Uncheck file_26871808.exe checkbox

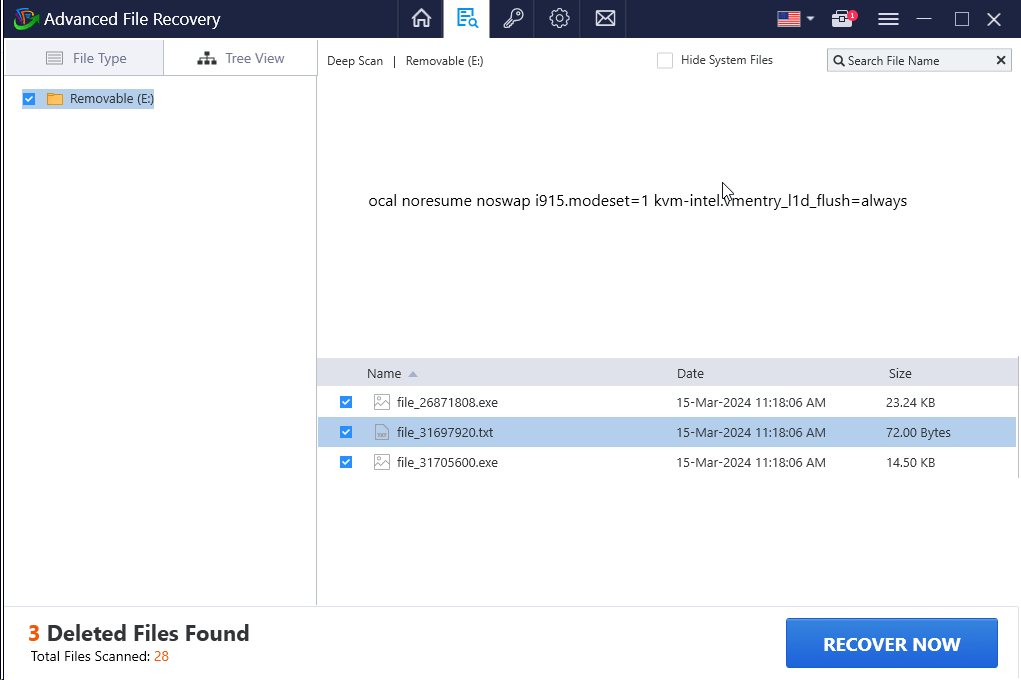346,402
